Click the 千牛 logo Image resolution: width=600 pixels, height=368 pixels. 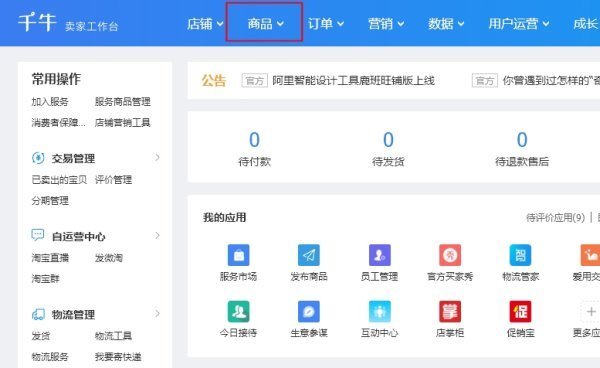click(x=37, y=22)
